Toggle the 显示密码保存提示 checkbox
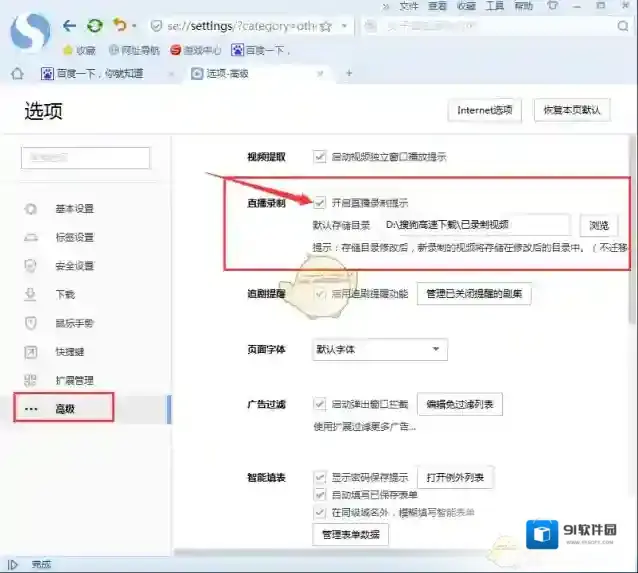 click(x=320, y=477)
